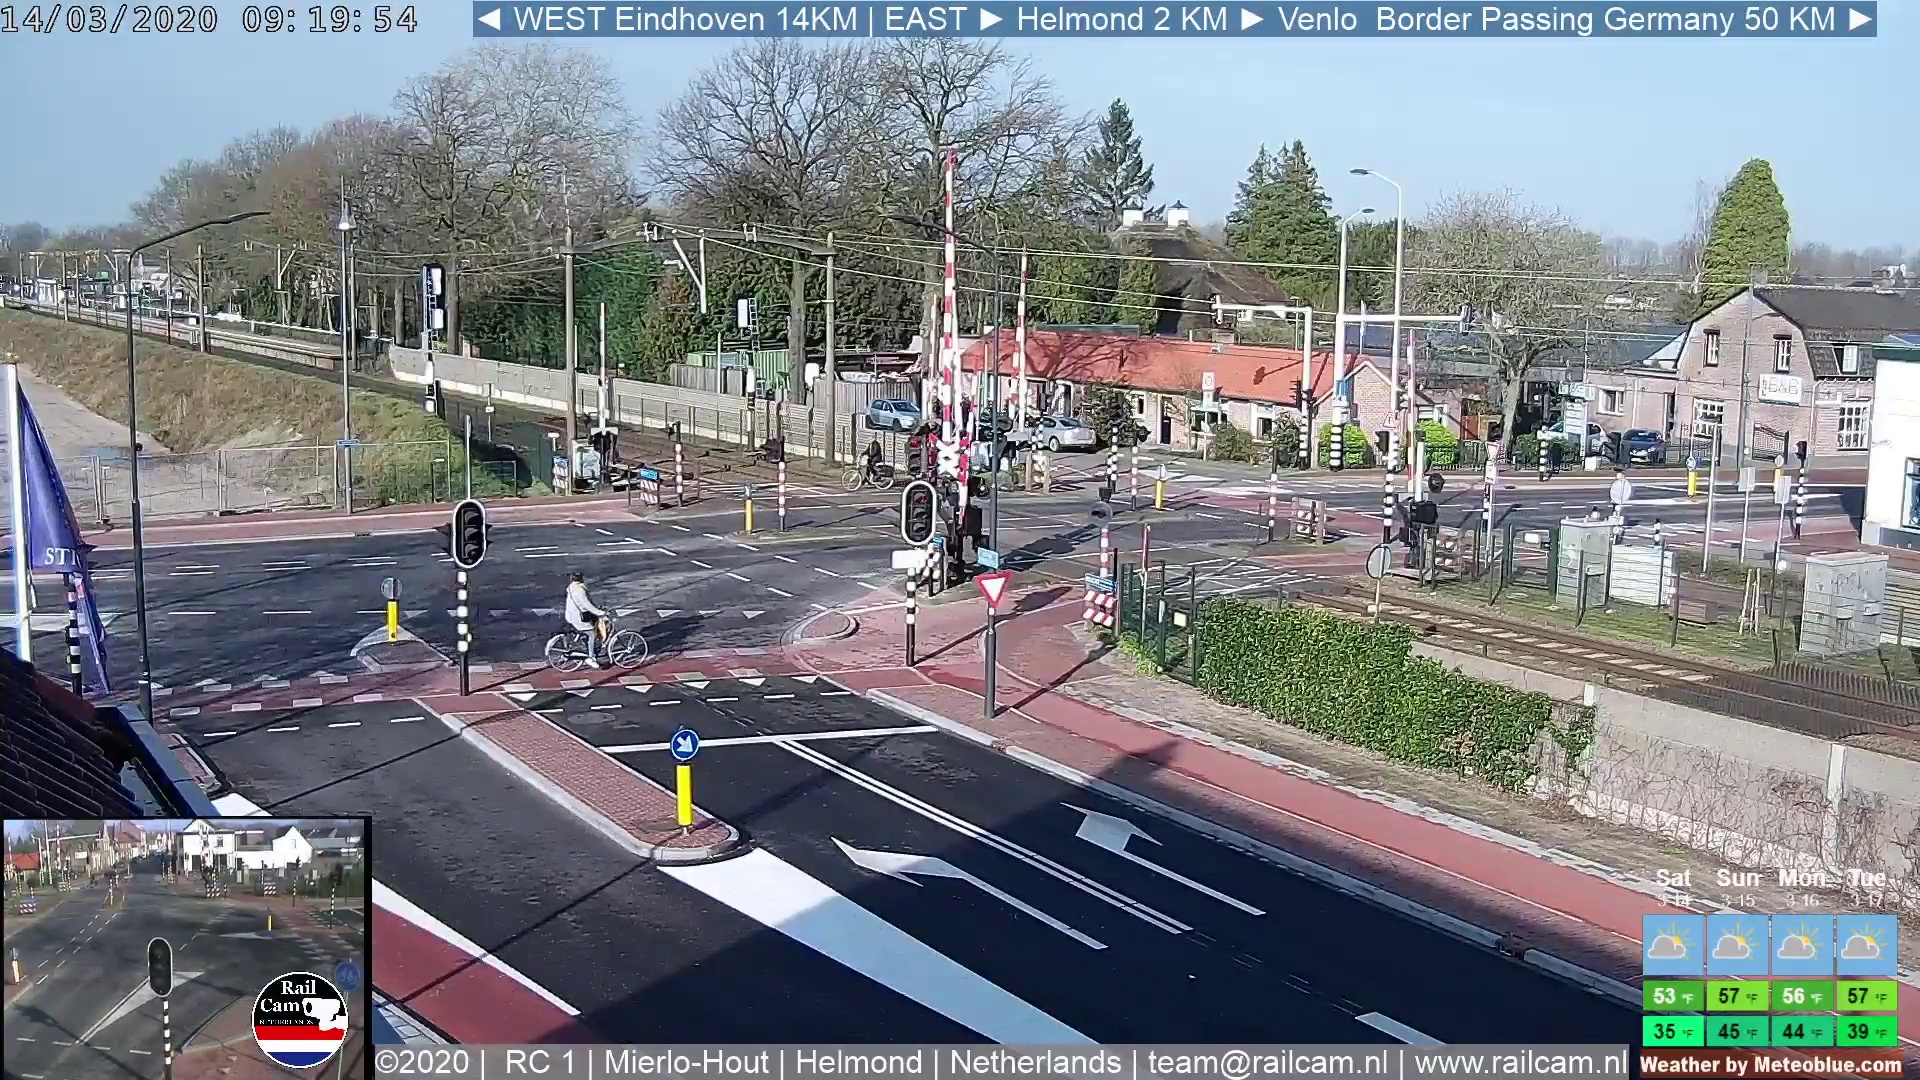The width and height of the screenshot is (1920, 1080).
Task: Click the left arrow before WEST Eindhoven
Action: tap(489, 19)
